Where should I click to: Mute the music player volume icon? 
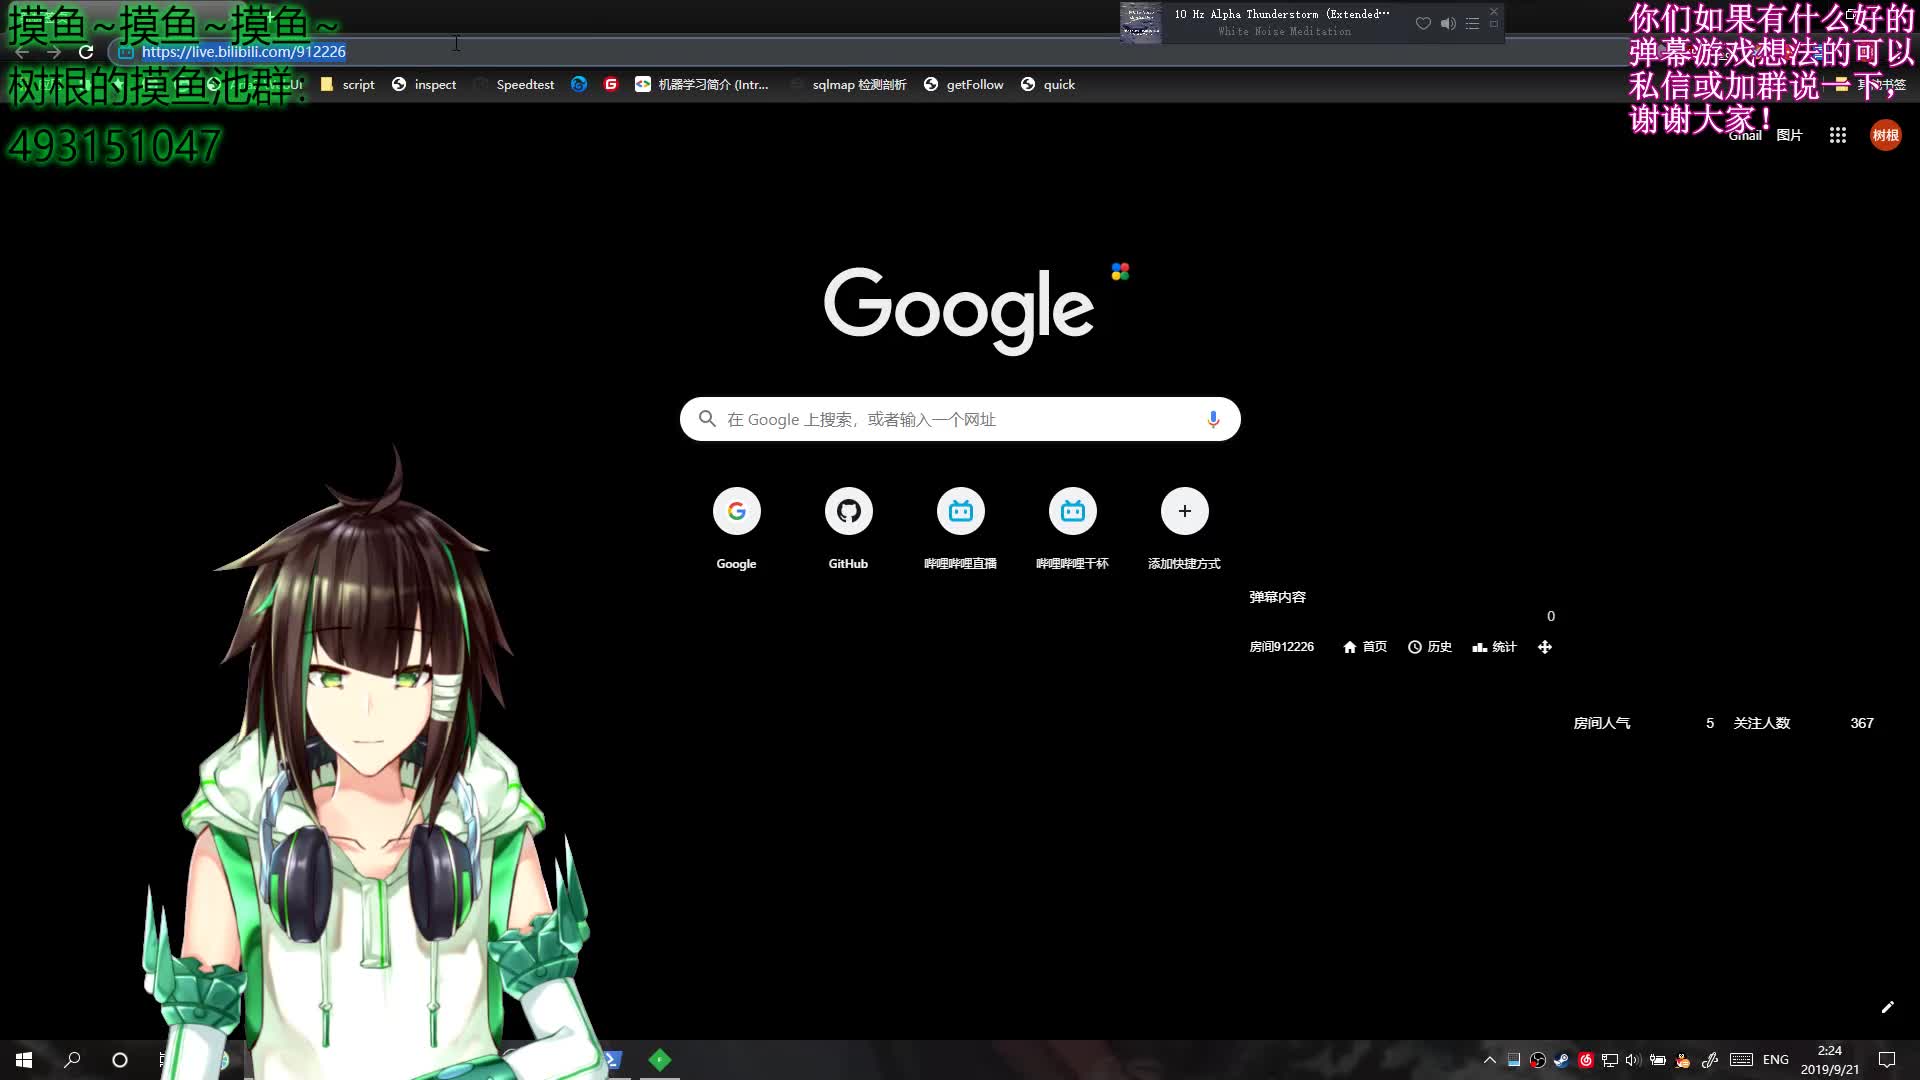(x=1448, y=23)
